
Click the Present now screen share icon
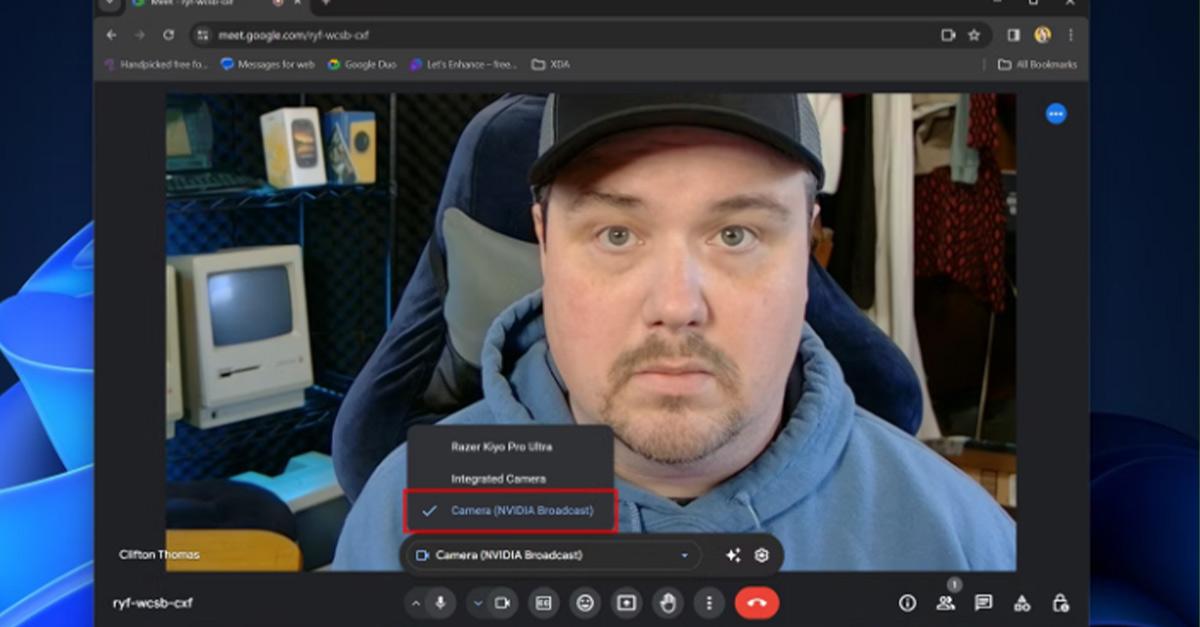pyautogui.click(x=626, y=603)
